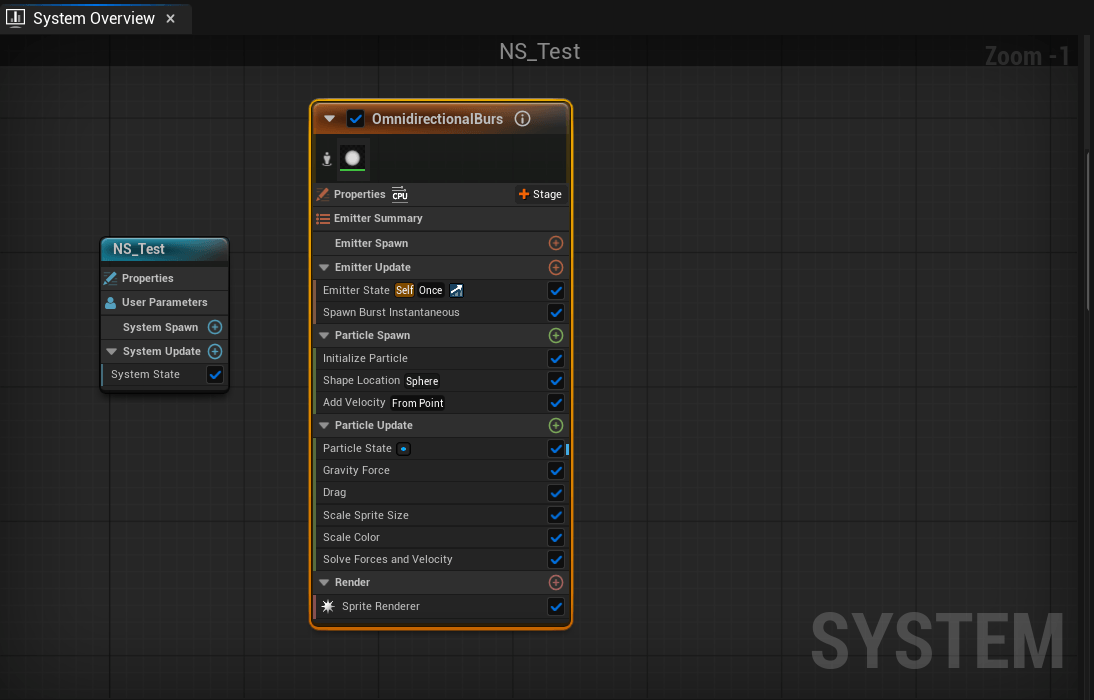This screenshot has width=1094, height=700.
Task: Add a module to Particle Update
Action: point(556,426)
